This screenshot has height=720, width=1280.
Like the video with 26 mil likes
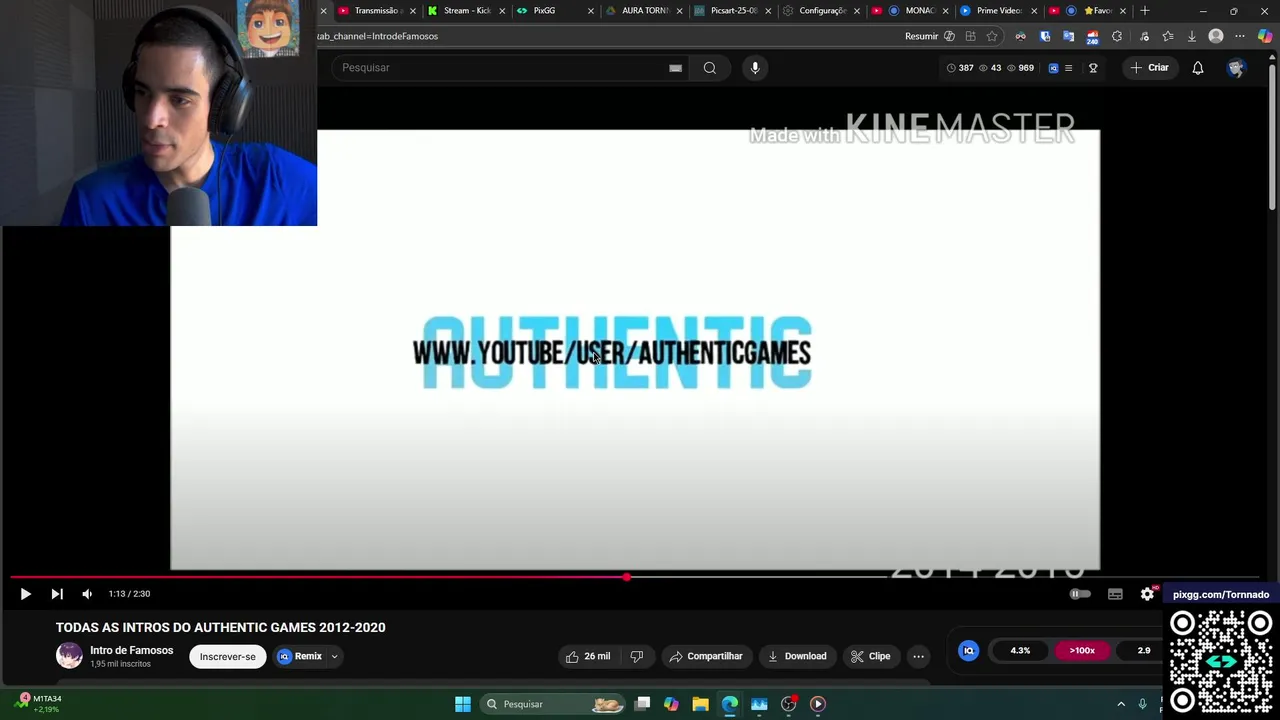(588, 656)
